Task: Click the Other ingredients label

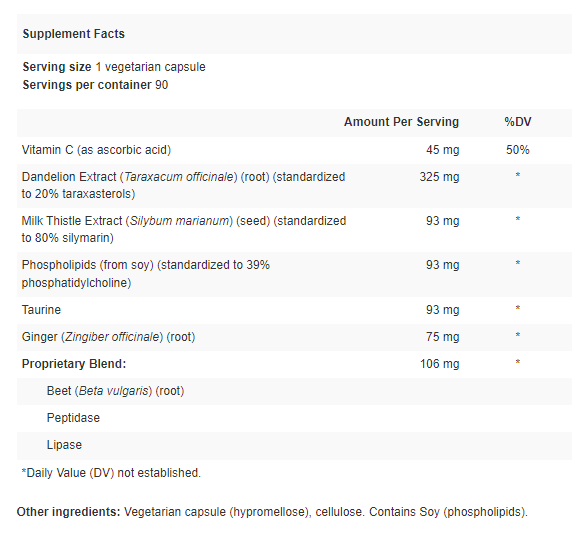Action: coord(69,512)
